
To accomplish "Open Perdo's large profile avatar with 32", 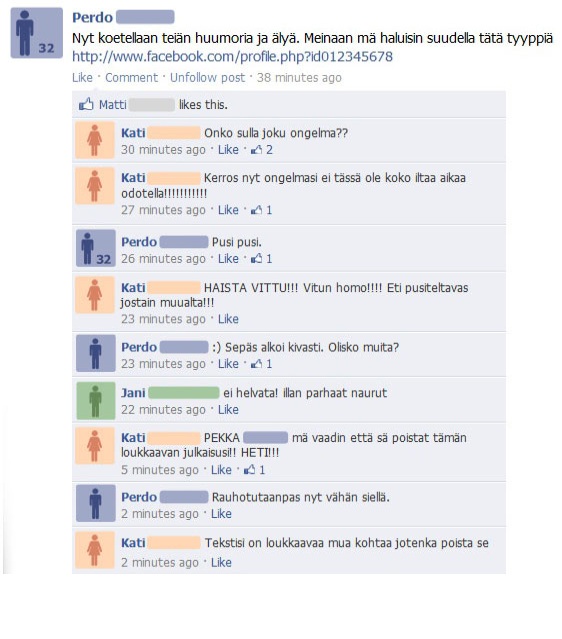I will click(36, 33).
